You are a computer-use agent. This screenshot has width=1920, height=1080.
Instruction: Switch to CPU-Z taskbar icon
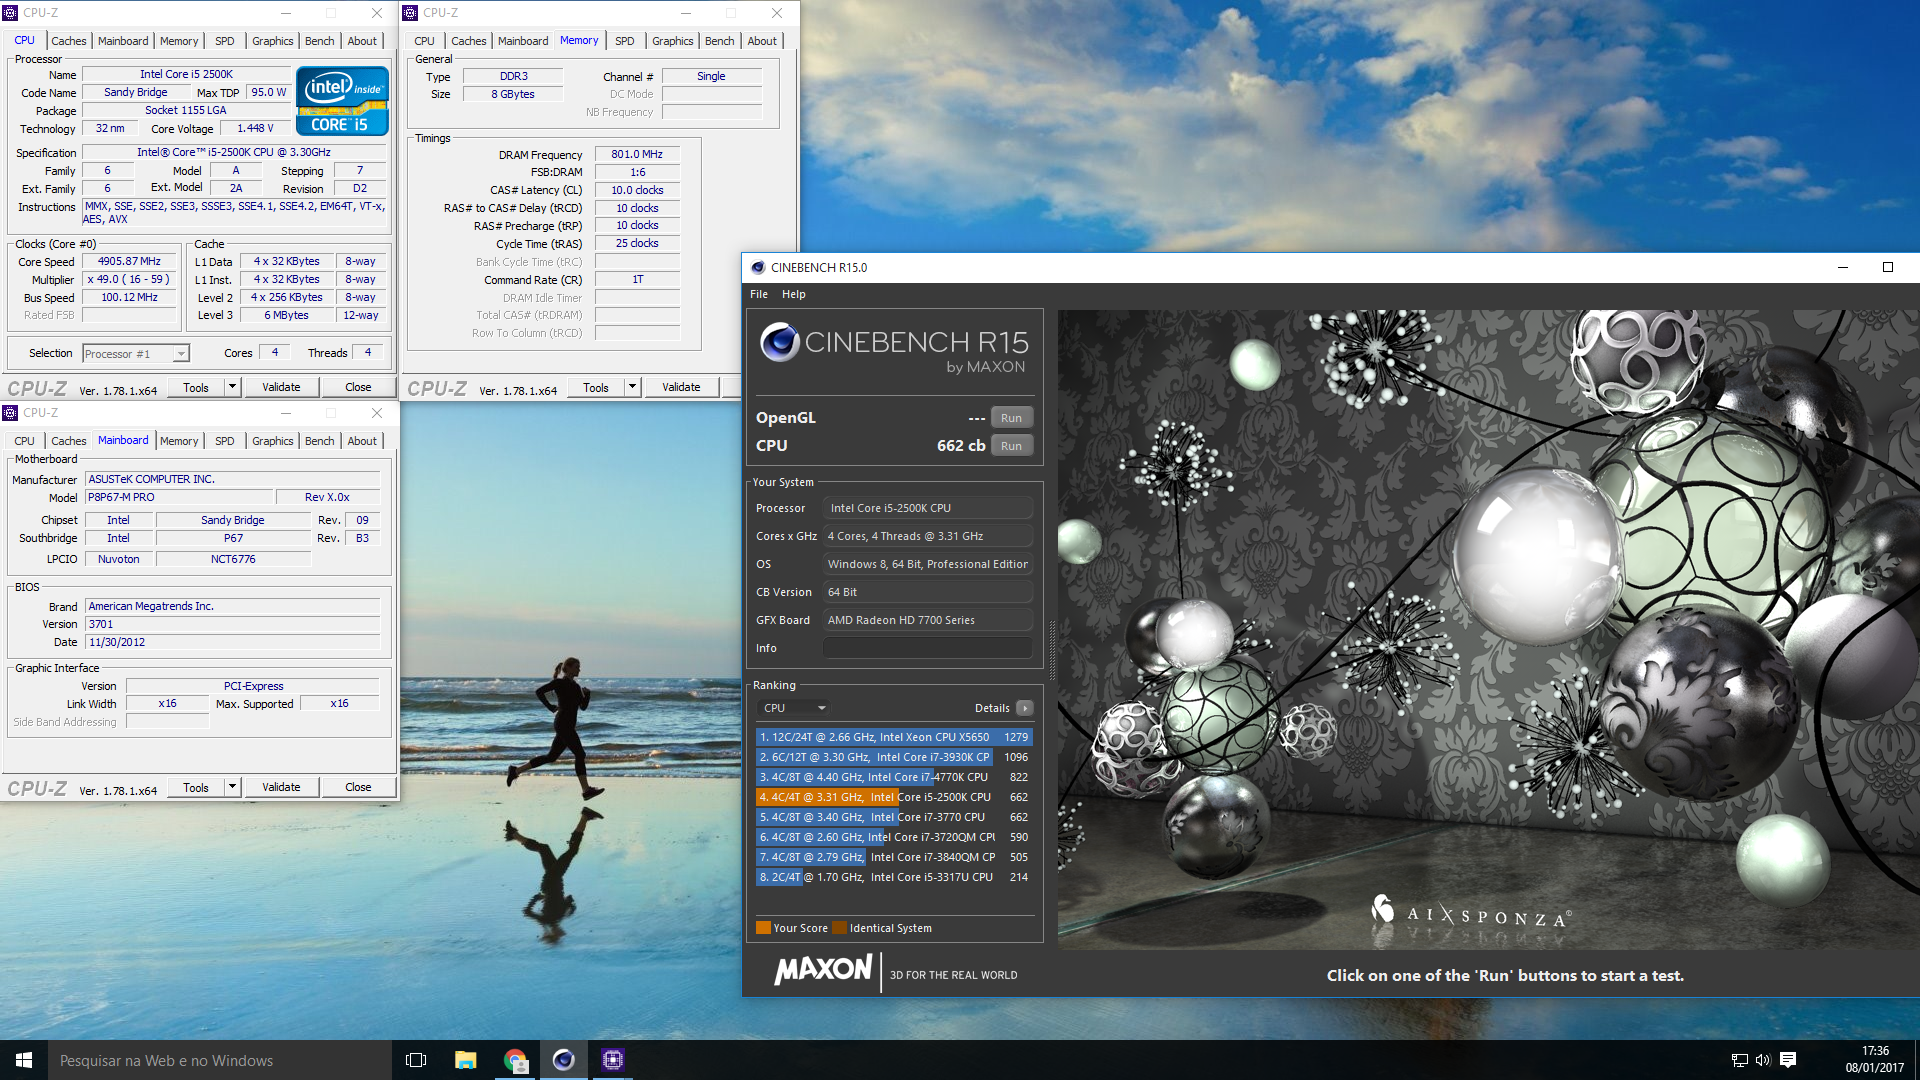(613, 1060)
